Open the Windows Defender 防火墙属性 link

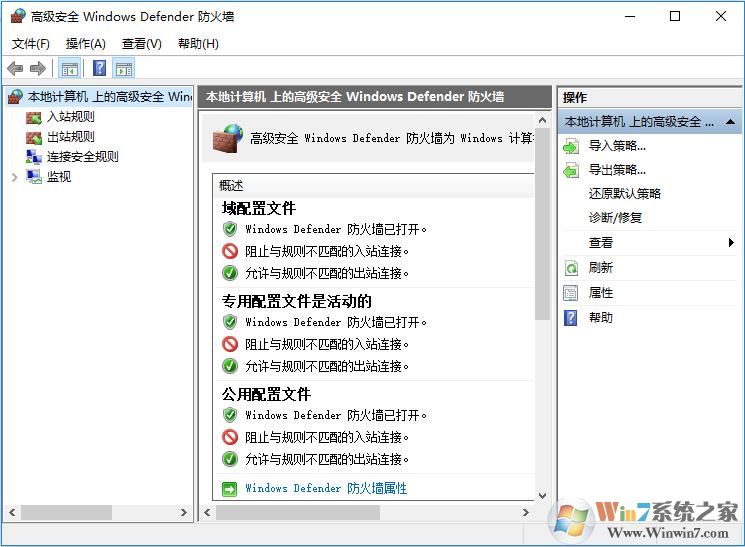pos(326,489)
